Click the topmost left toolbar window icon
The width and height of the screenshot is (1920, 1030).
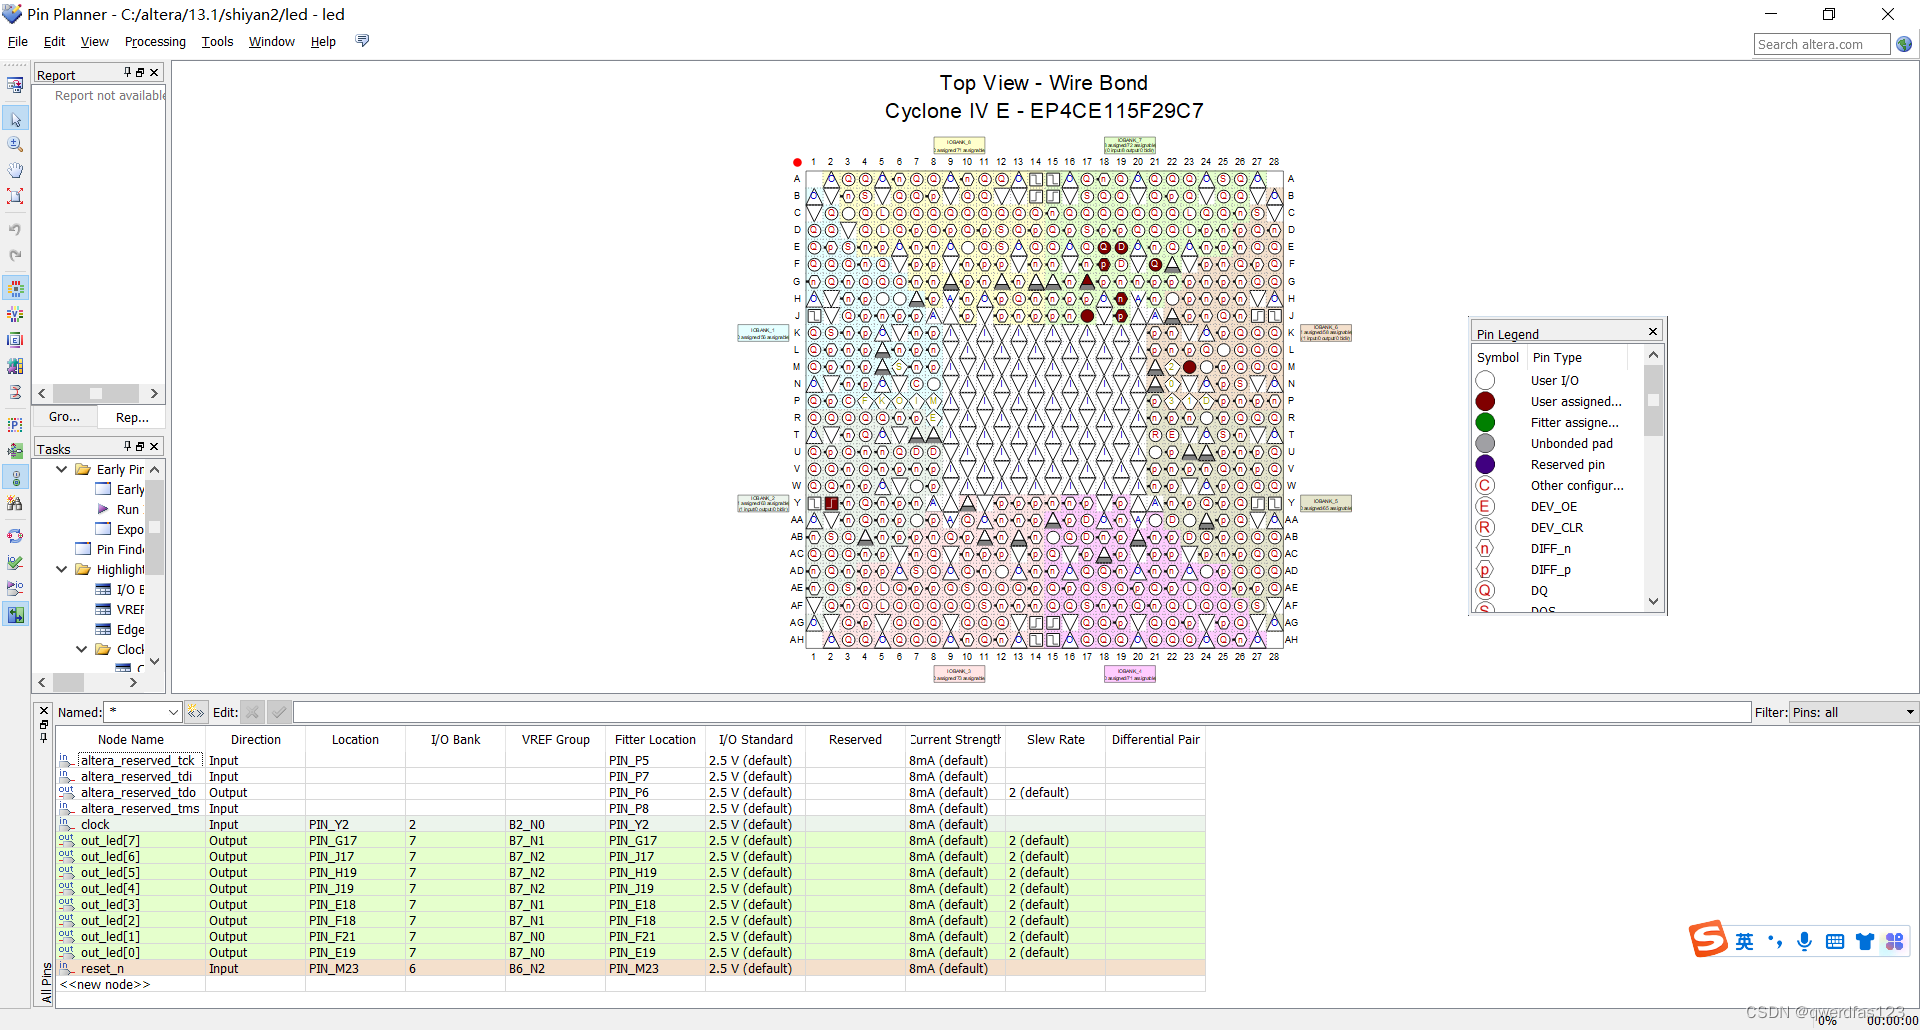(15, 86)
